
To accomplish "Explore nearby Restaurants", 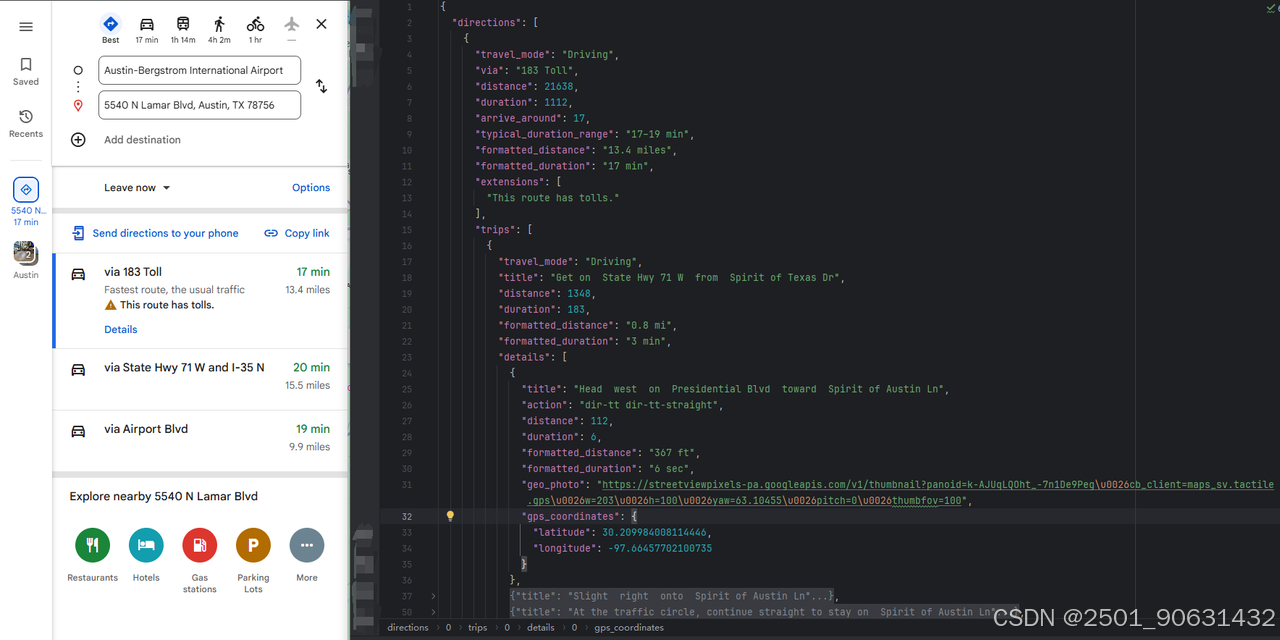I will 92,556.
